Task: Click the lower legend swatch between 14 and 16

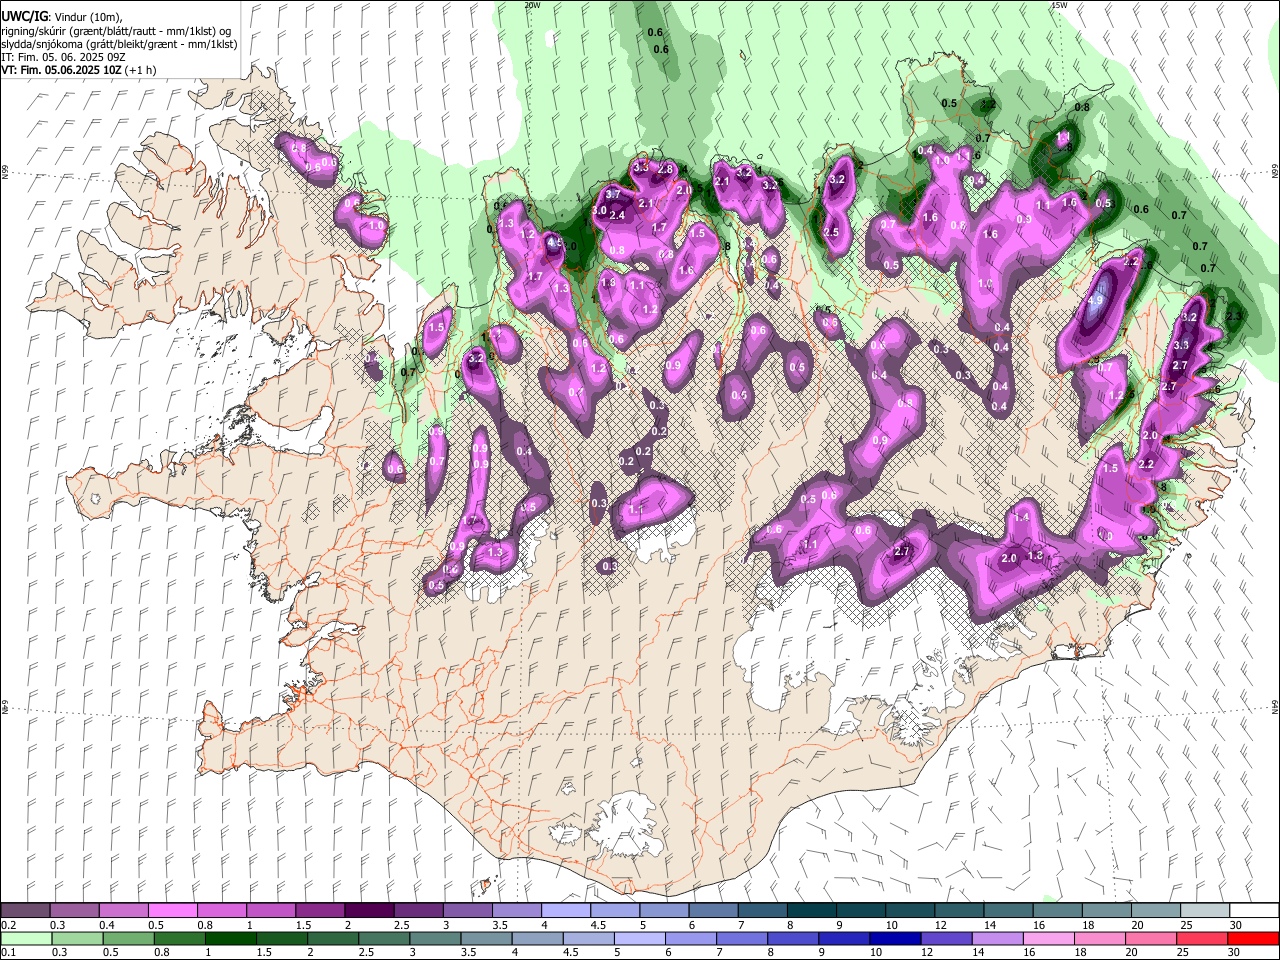Action: (x=997, y=939)
